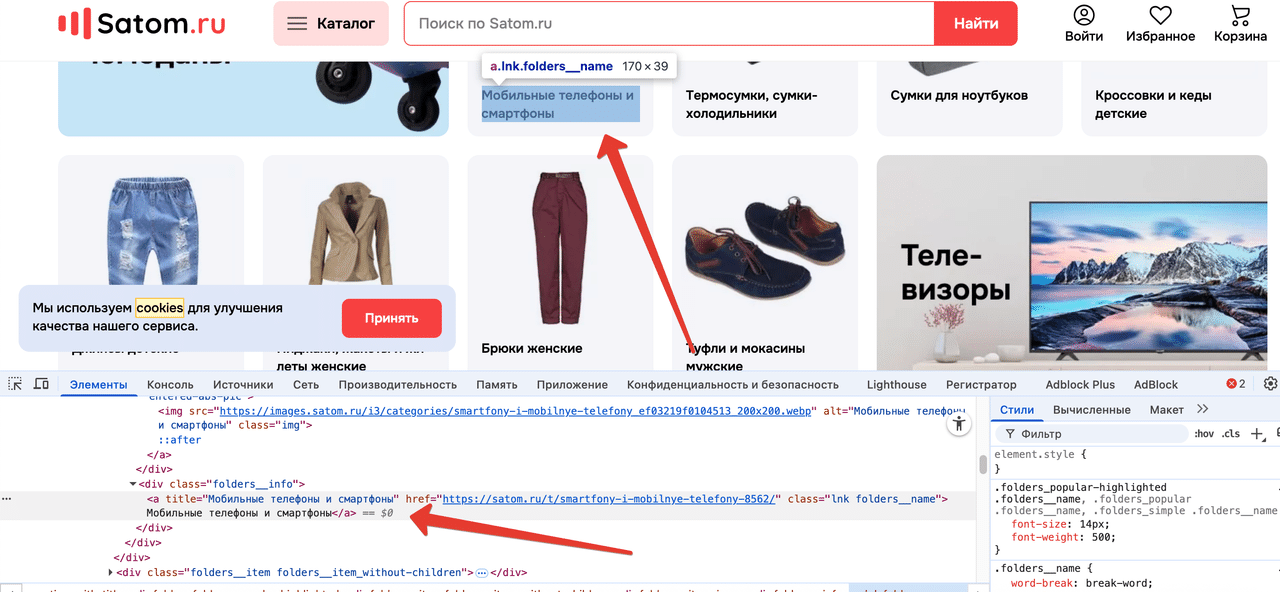Expand the folders__item_without-children div node
Viewport: 1280px width, 592px height.
click(110, 573)
